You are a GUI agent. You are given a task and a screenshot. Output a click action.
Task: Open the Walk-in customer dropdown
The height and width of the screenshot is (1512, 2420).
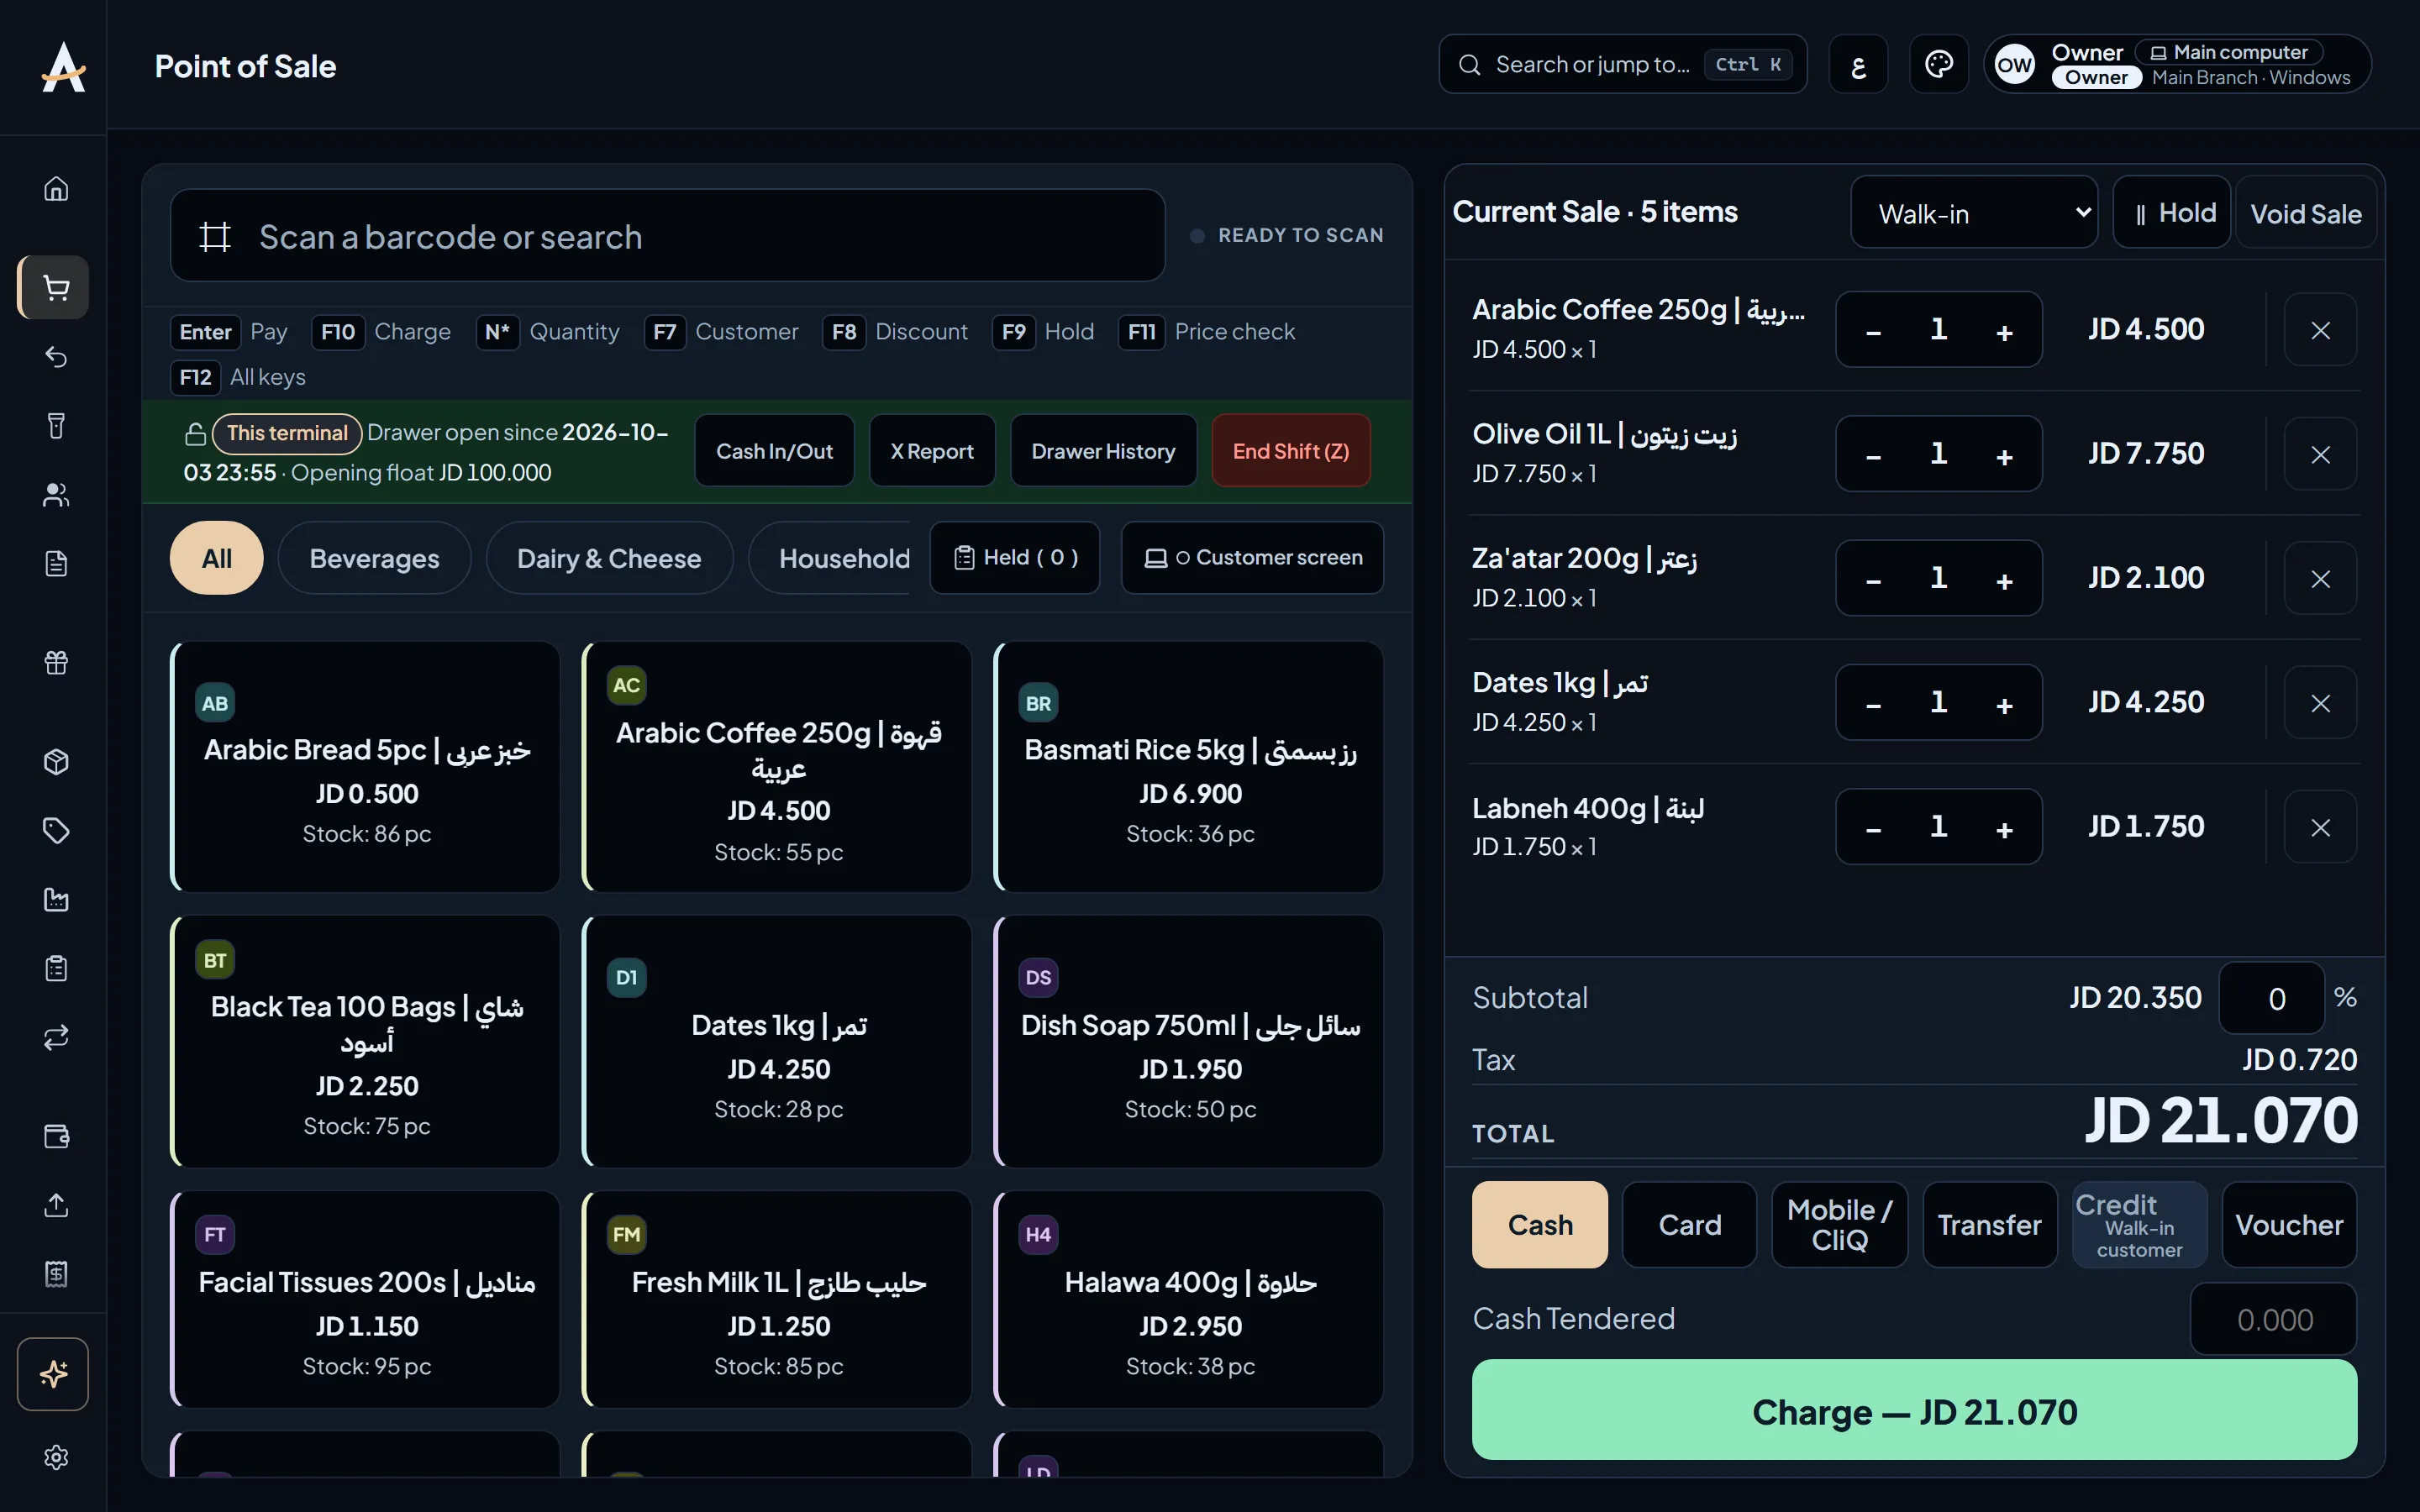pos(1974,212)
